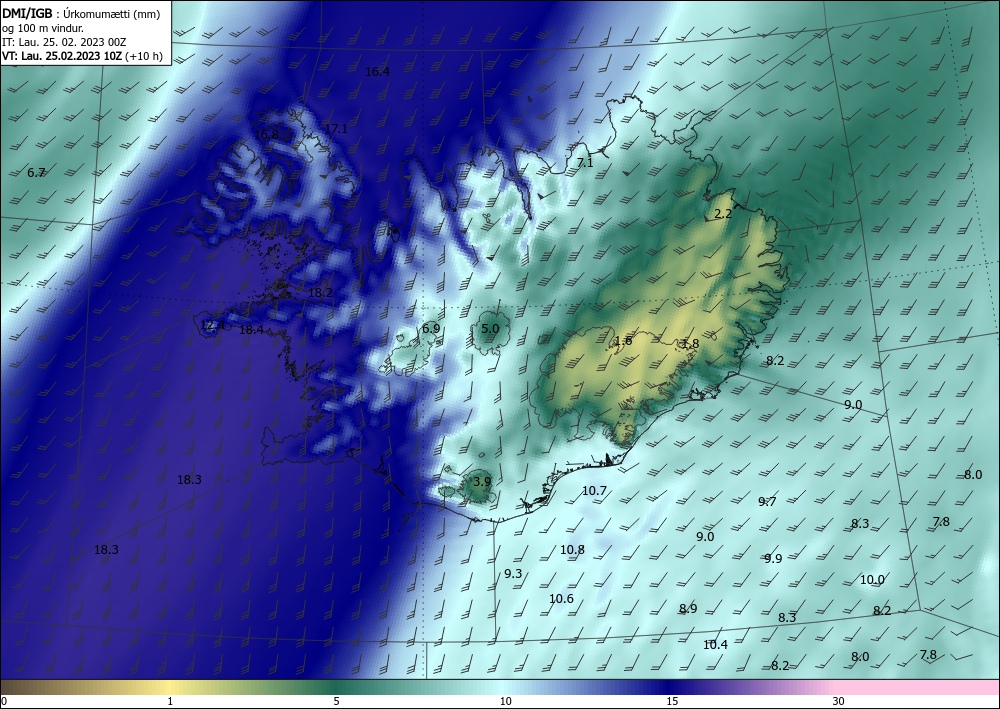1000x709 pixels.
Task: Select the '30' tick label on the color scale
Action: point(839,702)
